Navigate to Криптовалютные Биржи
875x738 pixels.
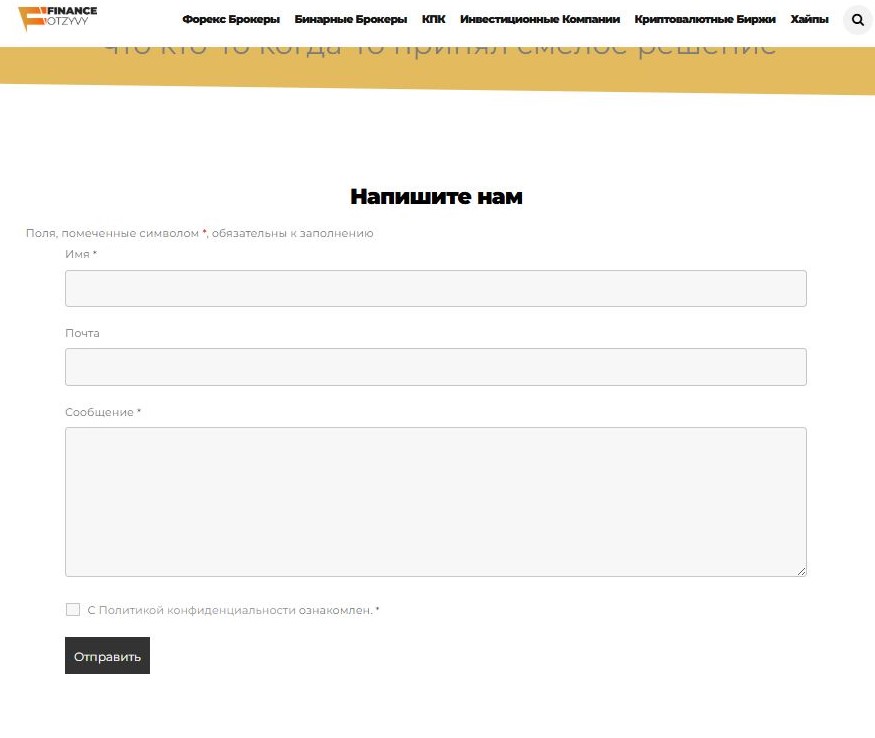(705, 20)
